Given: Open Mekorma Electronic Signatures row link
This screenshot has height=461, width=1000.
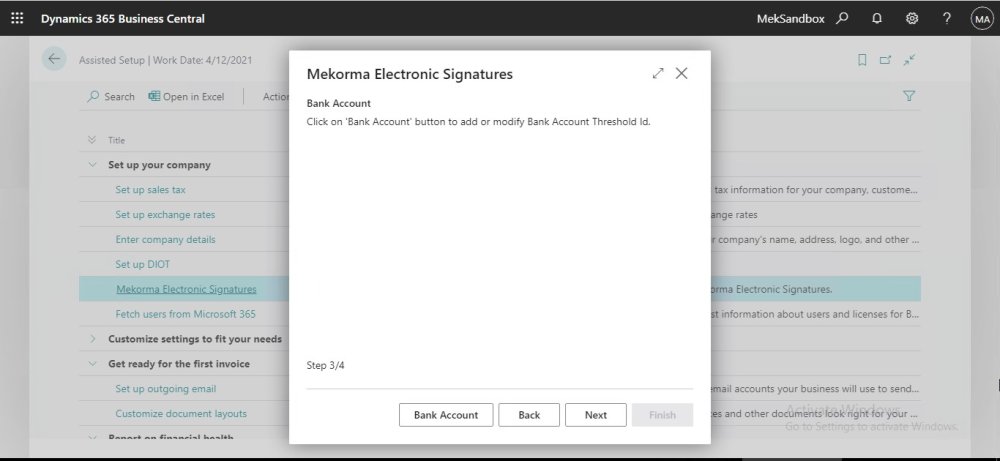Looking at the screenshot, I should tap(186, 289).
